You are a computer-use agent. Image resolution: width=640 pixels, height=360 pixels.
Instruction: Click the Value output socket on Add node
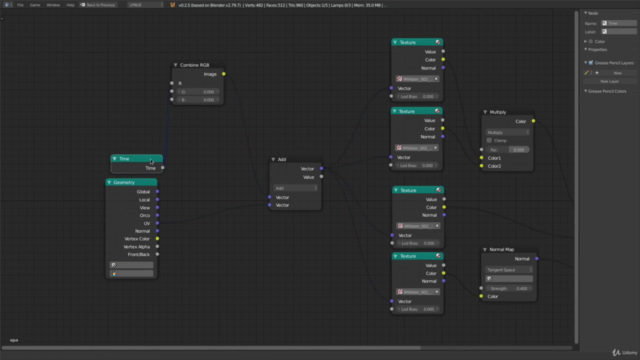(x=321, y=177)
